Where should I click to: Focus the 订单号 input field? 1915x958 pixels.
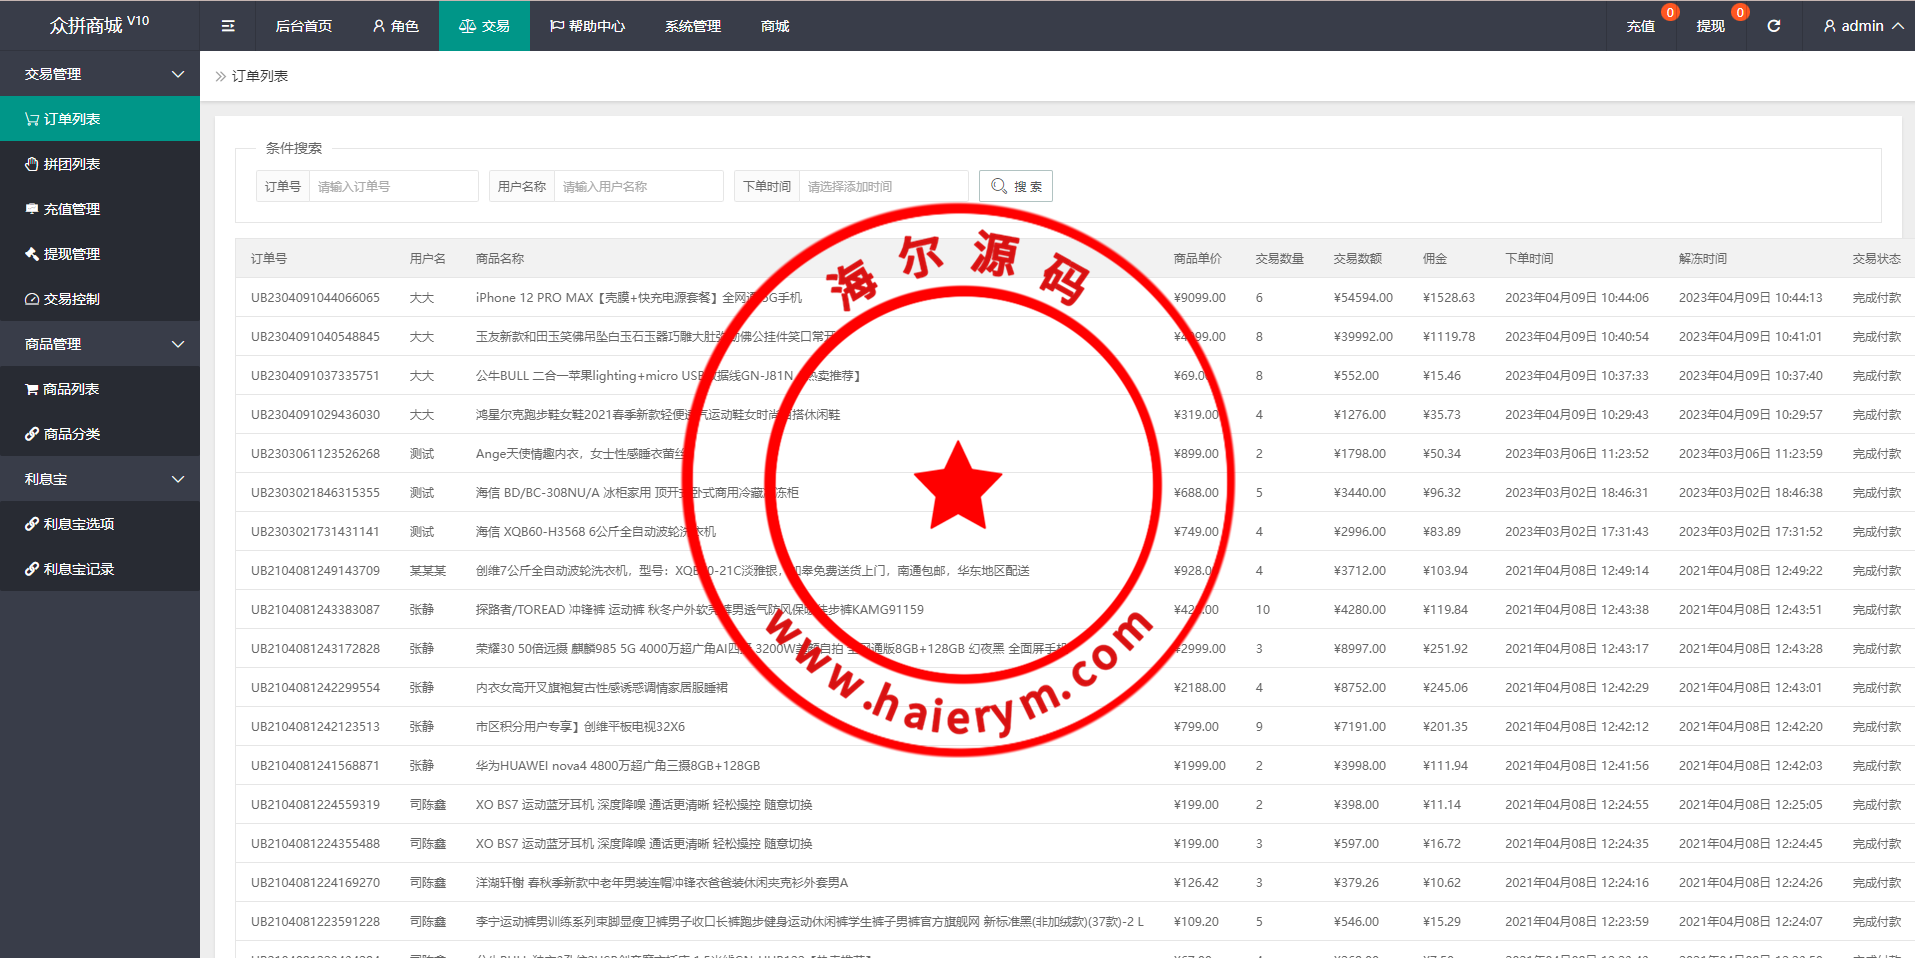[393, 186]
